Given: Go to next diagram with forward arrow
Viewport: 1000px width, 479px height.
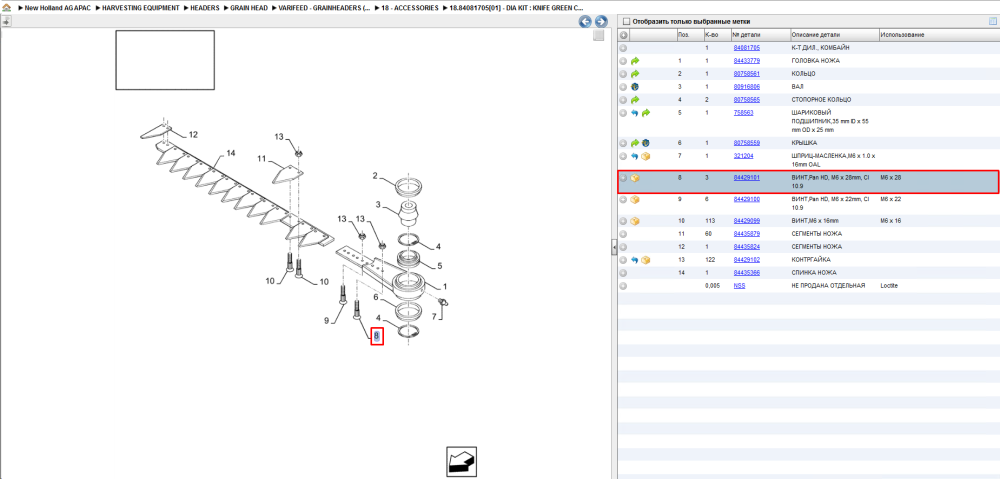Looking at the screenshot, I should point(600,22).
